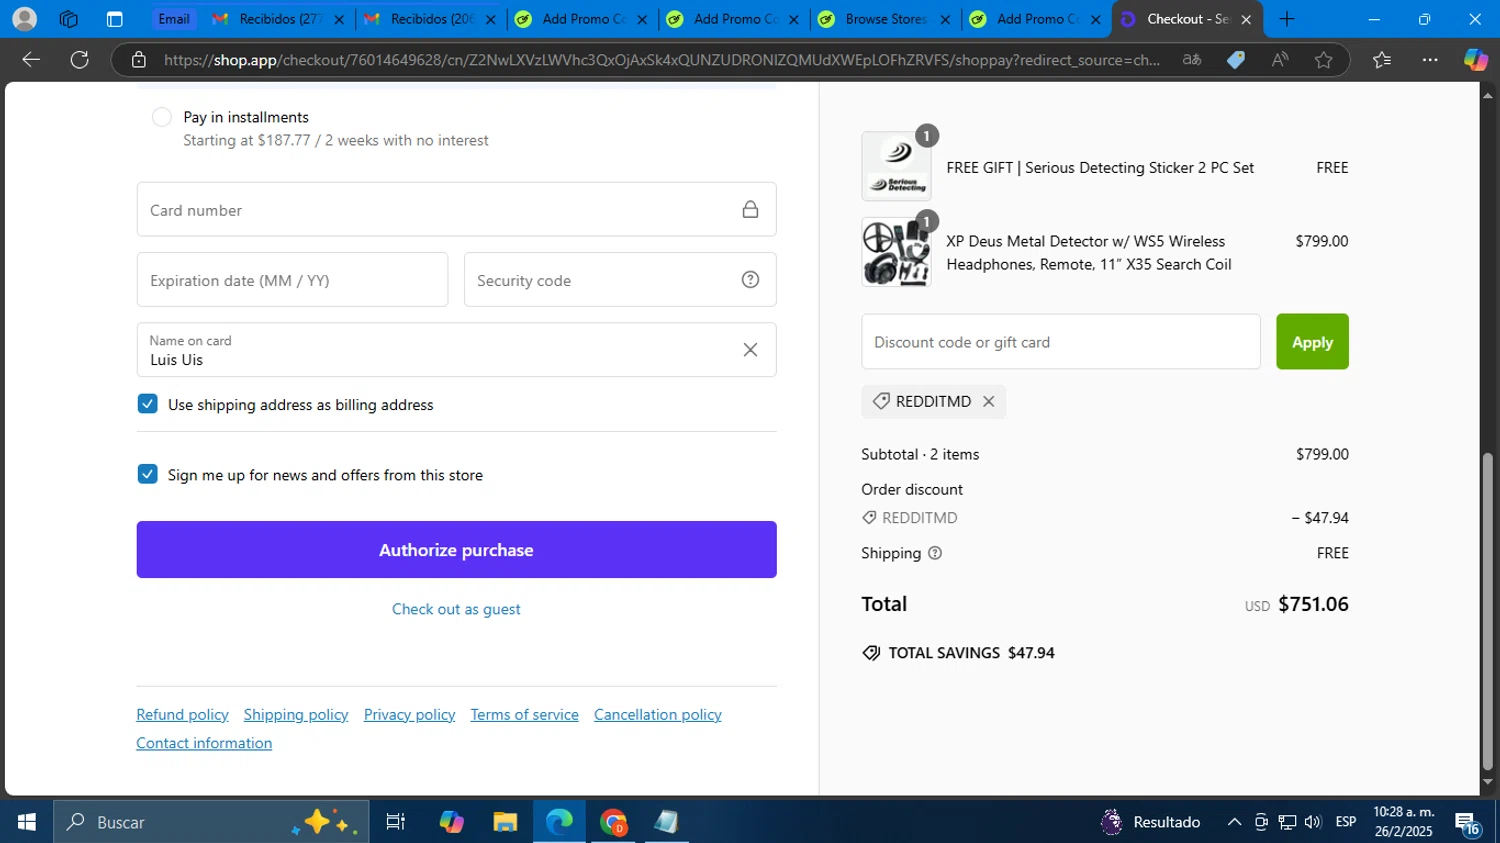Open the Workspaces icon

point(69,19)
